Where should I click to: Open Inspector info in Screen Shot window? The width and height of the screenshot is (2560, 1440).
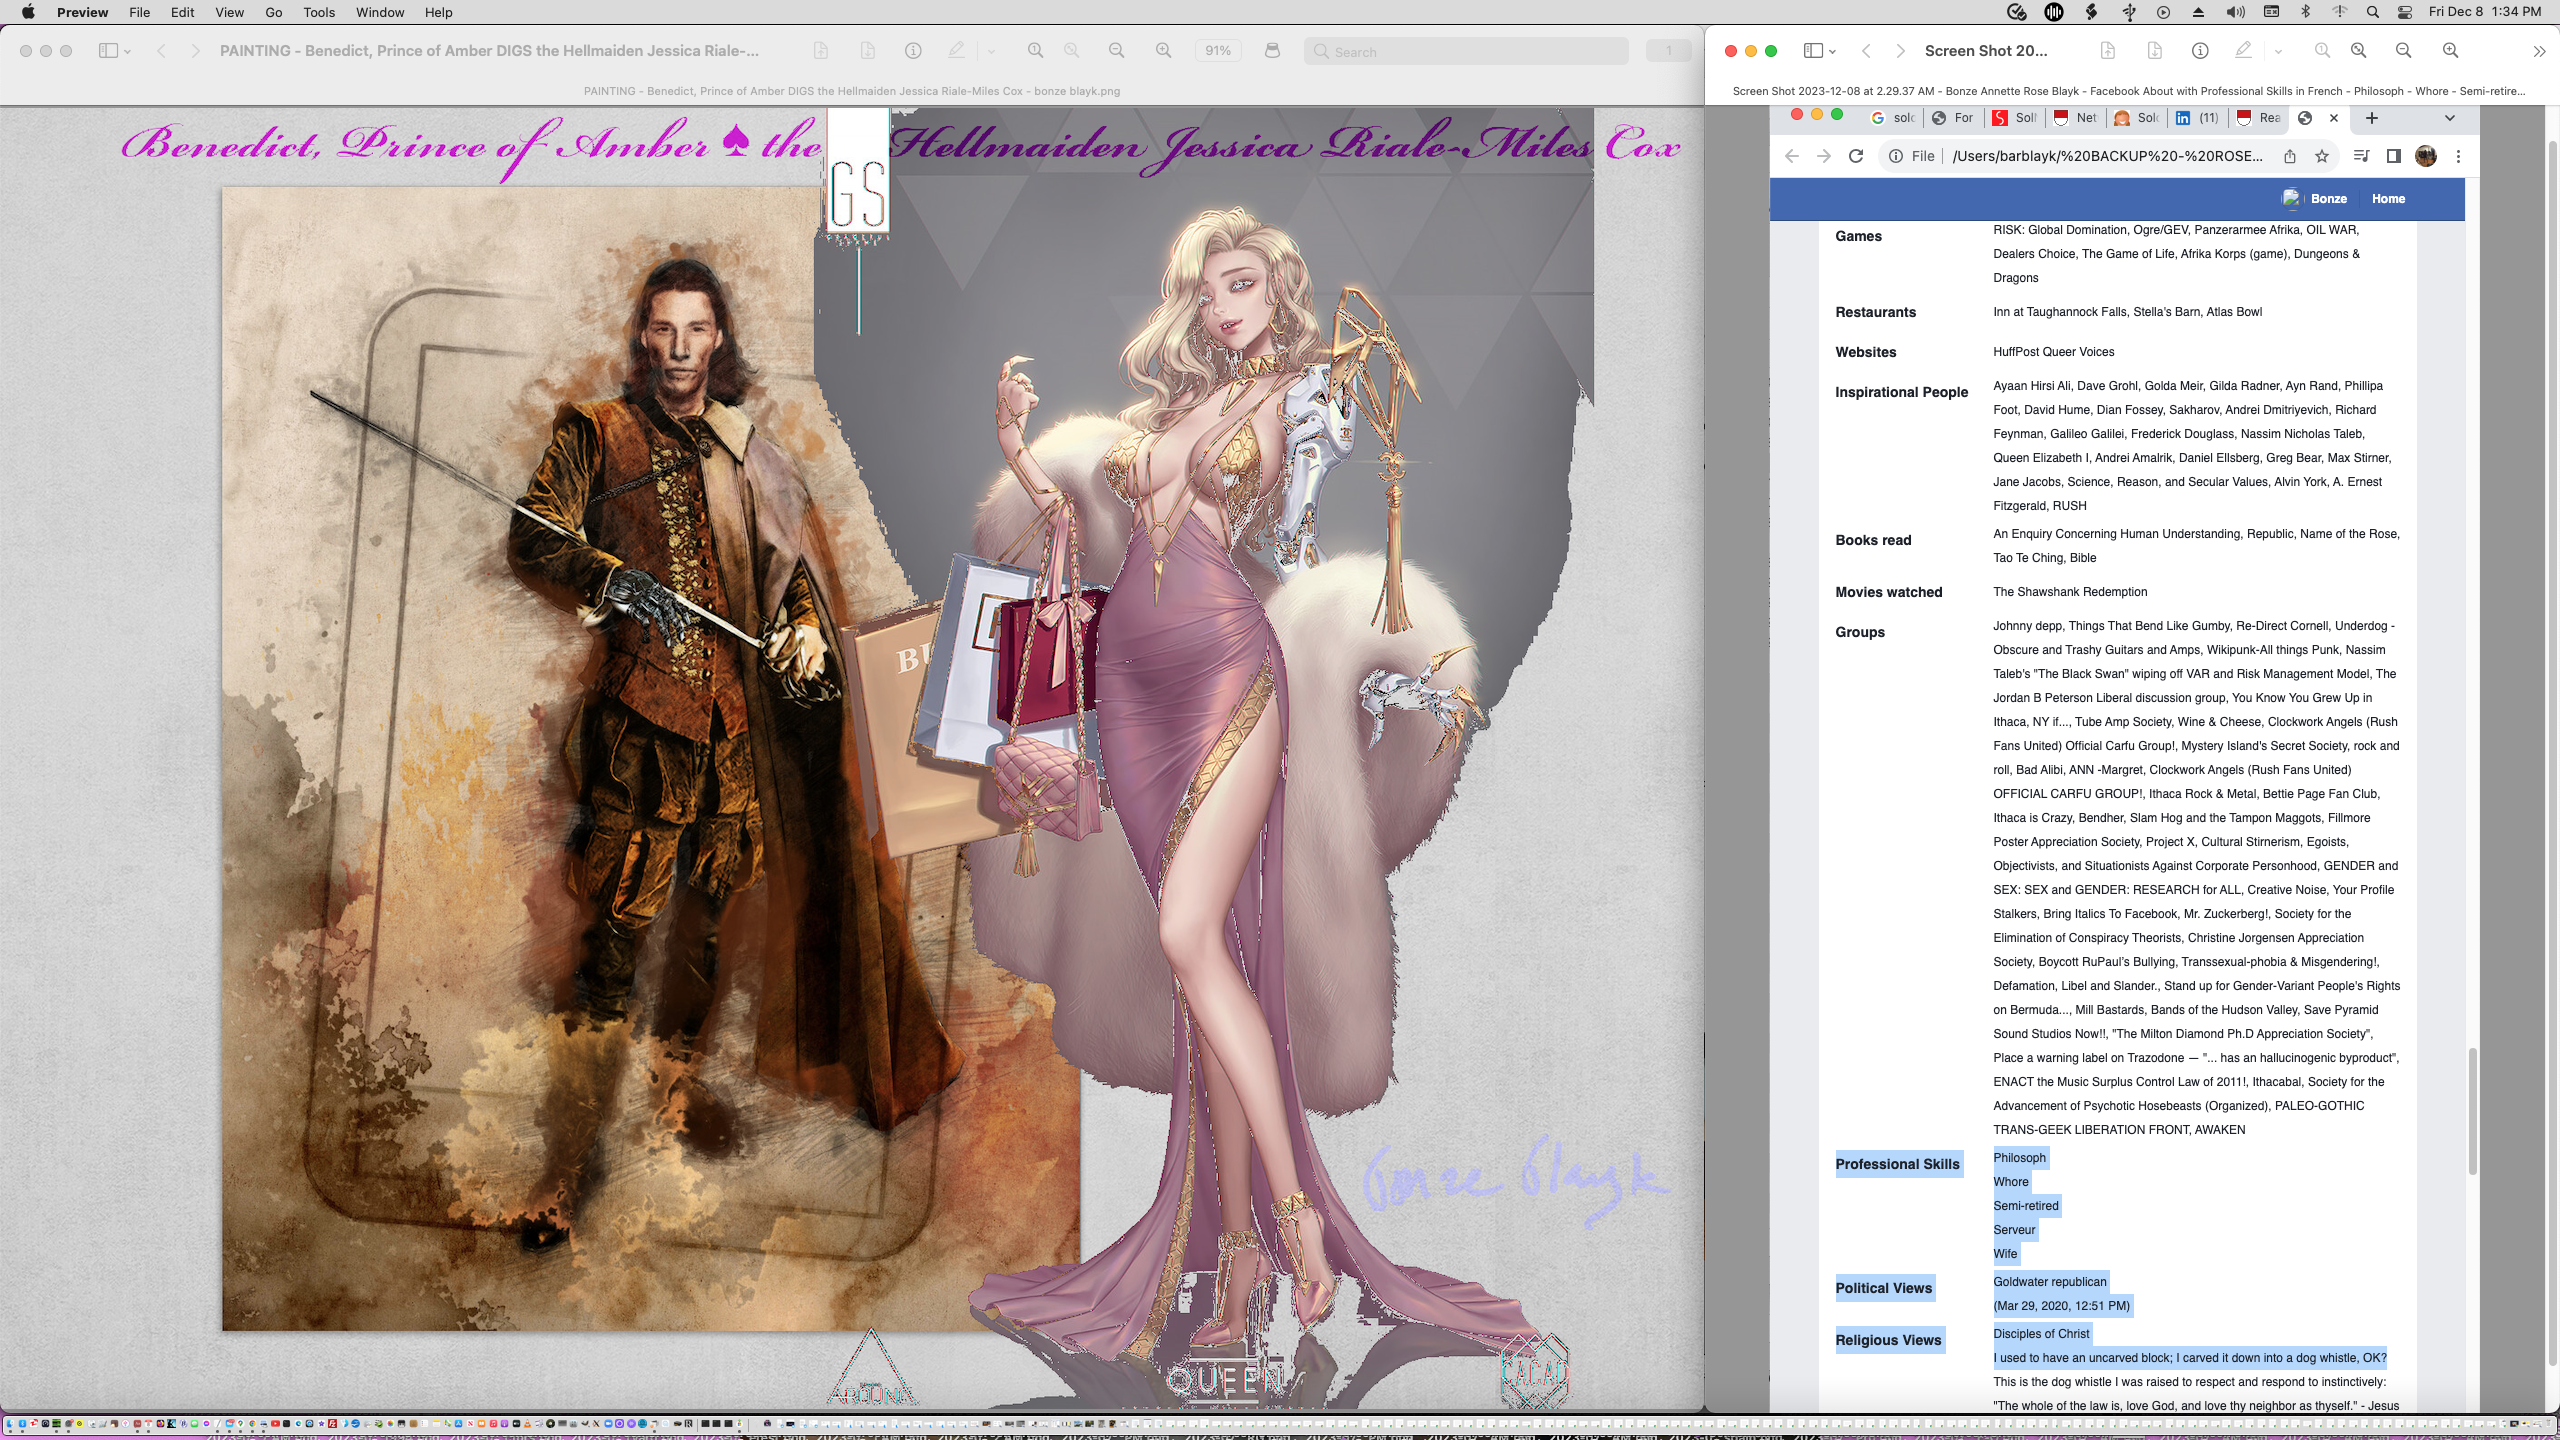point(2200,50)
